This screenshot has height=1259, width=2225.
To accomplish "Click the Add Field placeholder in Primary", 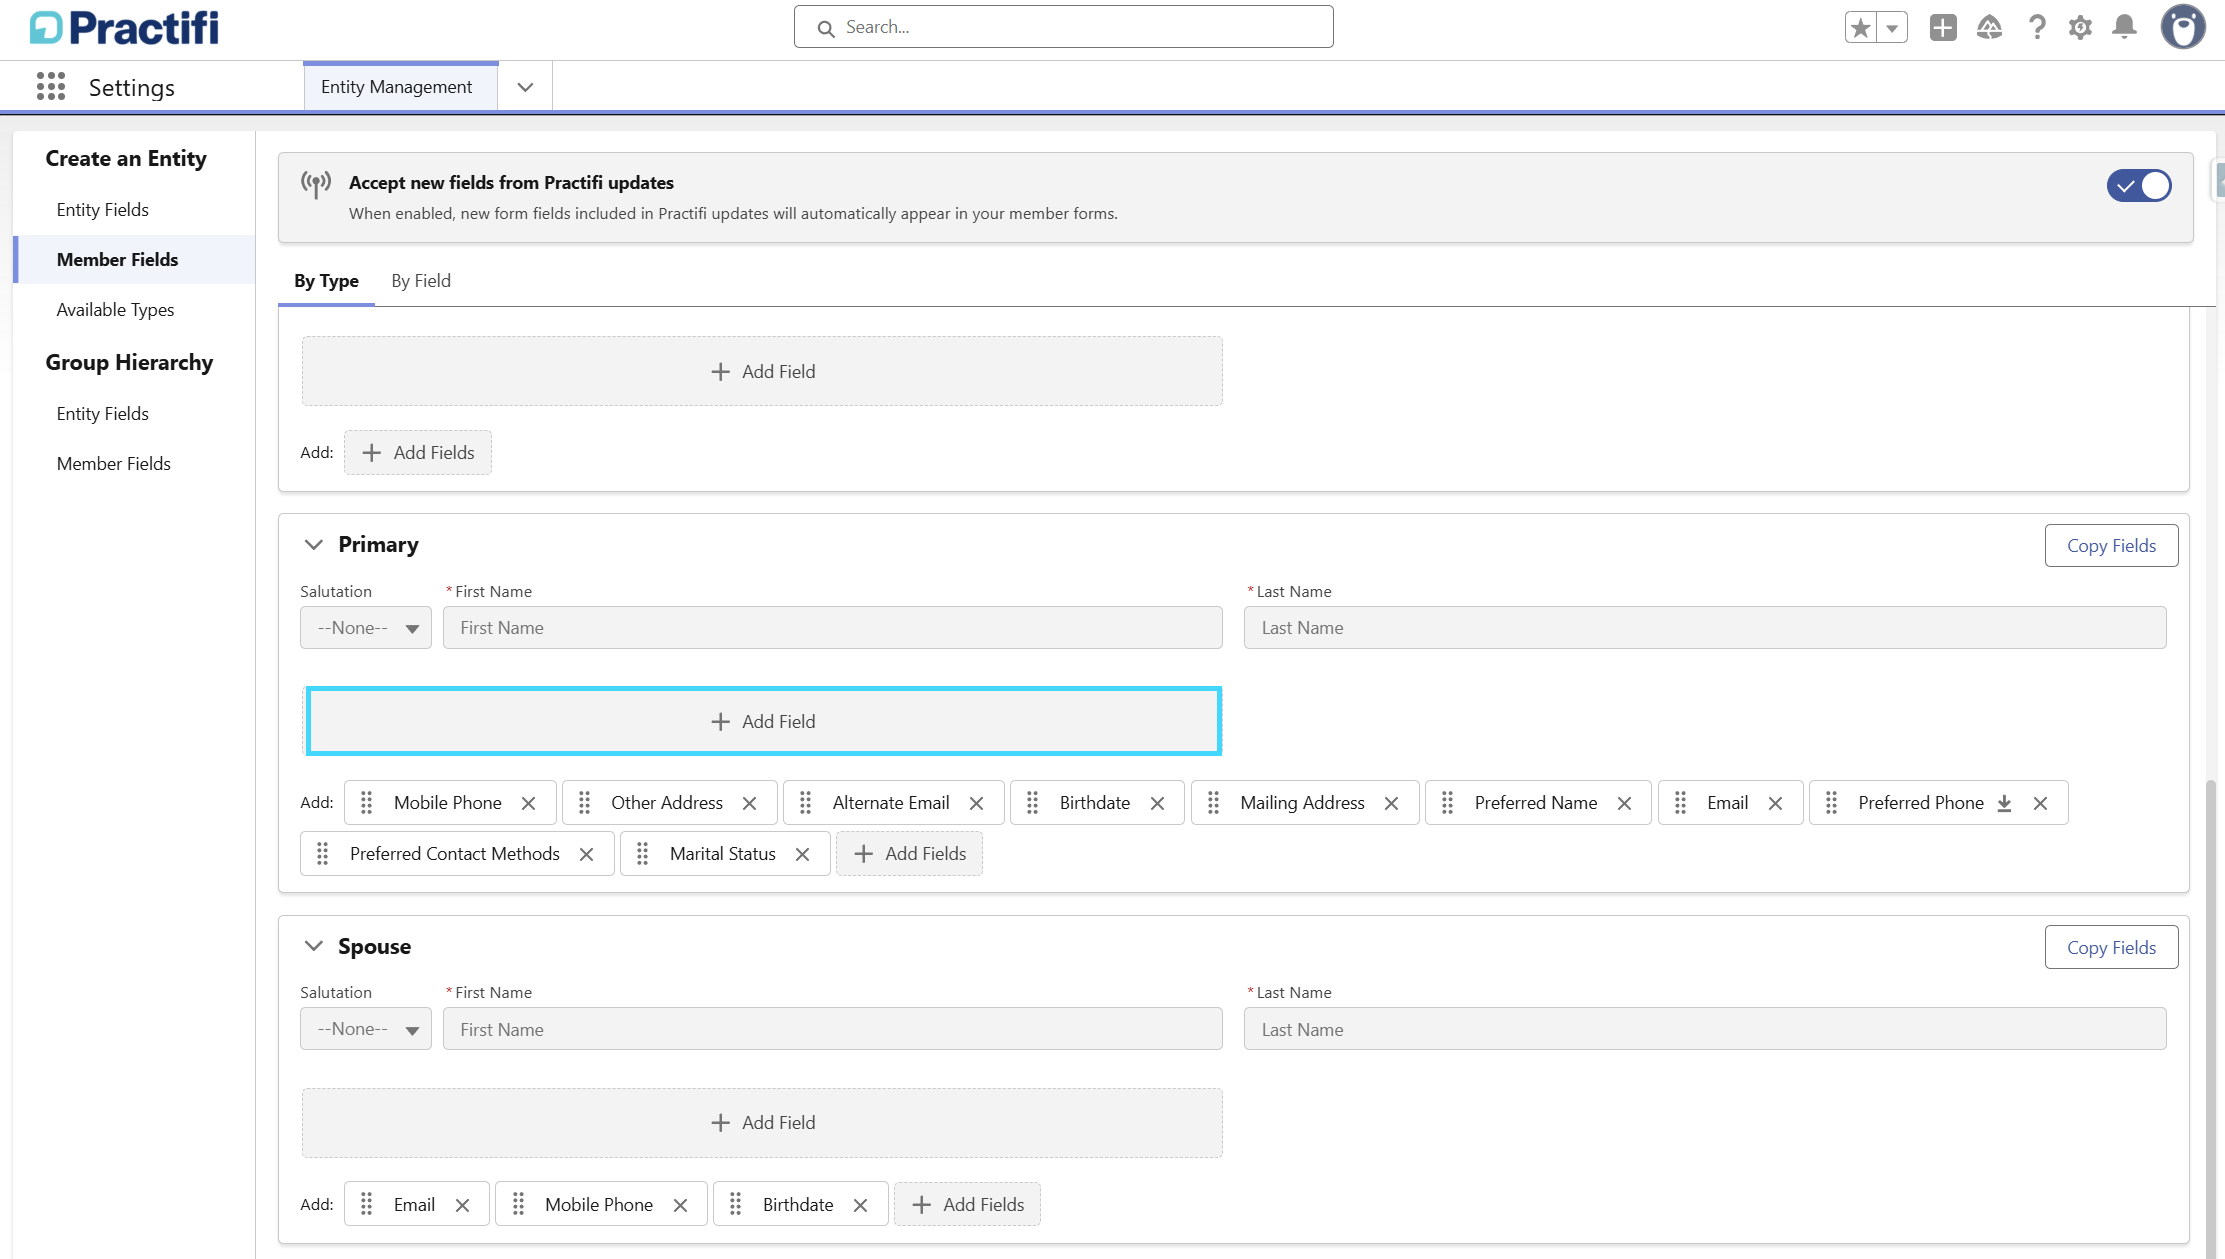I will coord(763,721).
